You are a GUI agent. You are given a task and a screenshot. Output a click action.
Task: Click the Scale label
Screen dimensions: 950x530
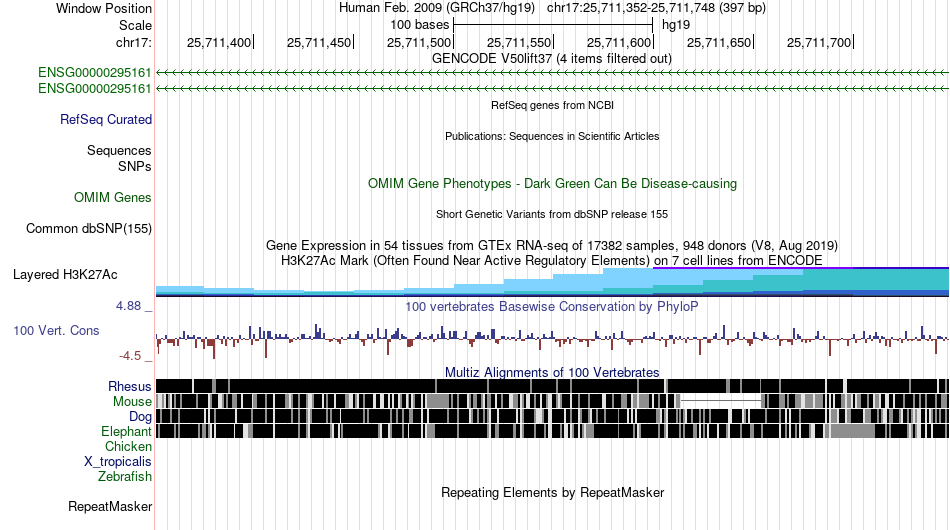(135, 25)
